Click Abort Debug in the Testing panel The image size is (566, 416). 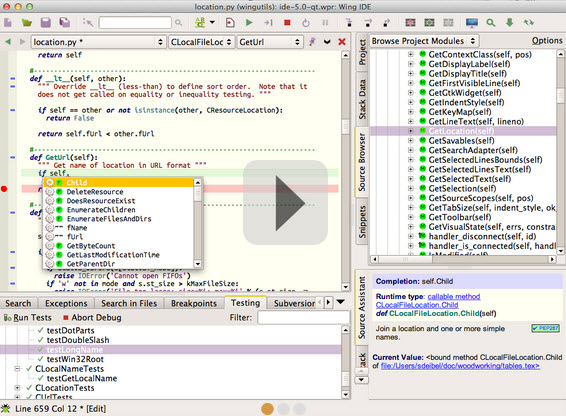click(x=92, y=317)
